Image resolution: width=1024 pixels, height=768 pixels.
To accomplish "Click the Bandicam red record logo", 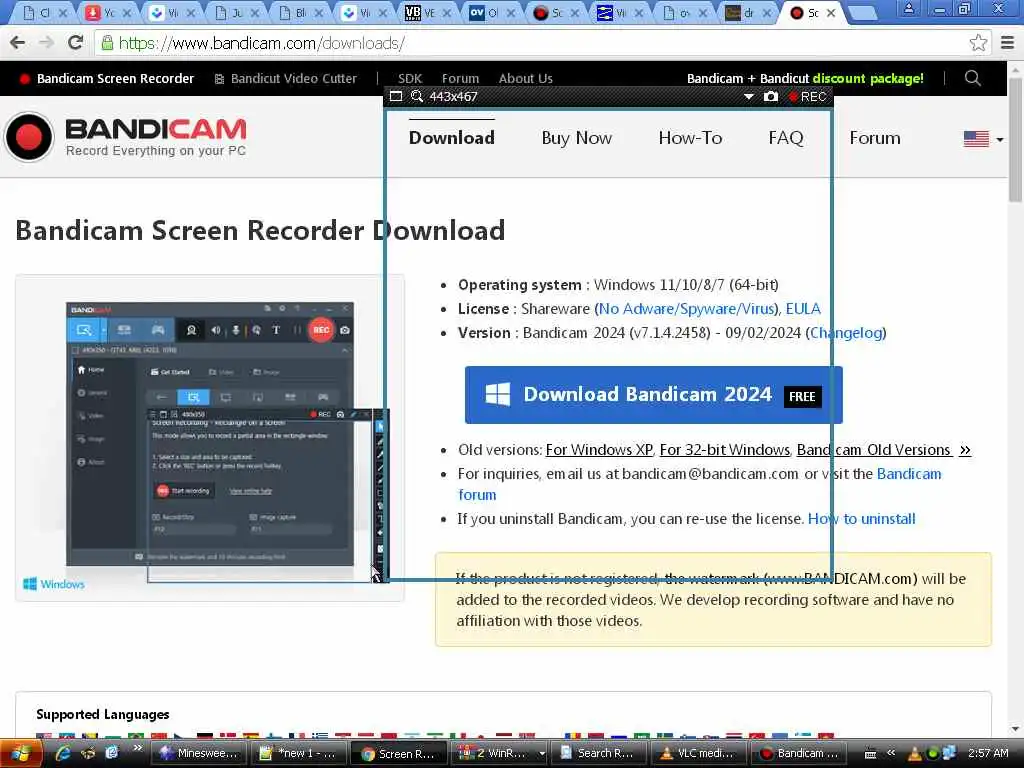I will [29, 137].
